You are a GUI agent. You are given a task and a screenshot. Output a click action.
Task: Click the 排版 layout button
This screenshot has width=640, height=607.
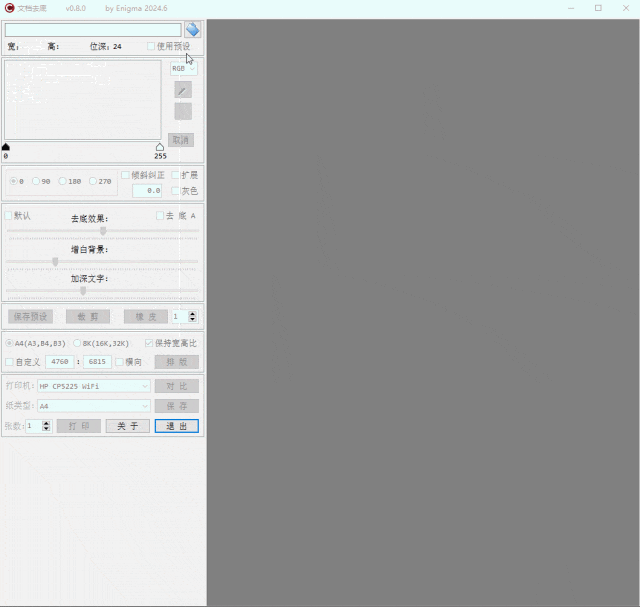(x=177, y=362)
